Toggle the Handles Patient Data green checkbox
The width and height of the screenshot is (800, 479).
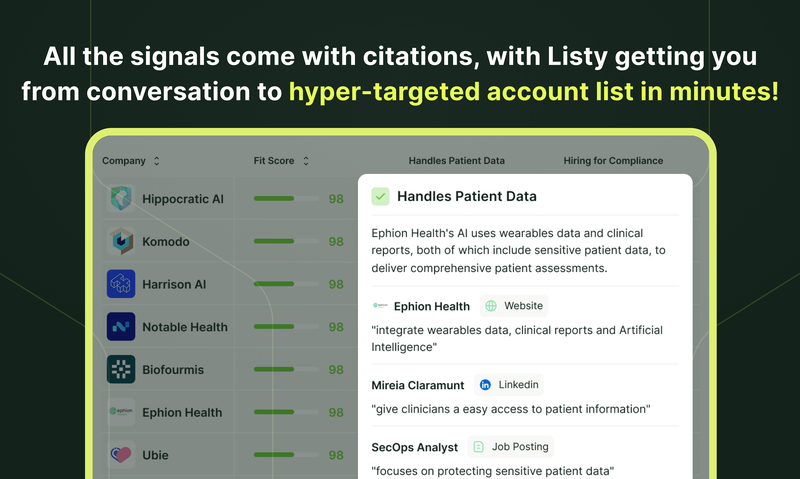click(380, 196)
